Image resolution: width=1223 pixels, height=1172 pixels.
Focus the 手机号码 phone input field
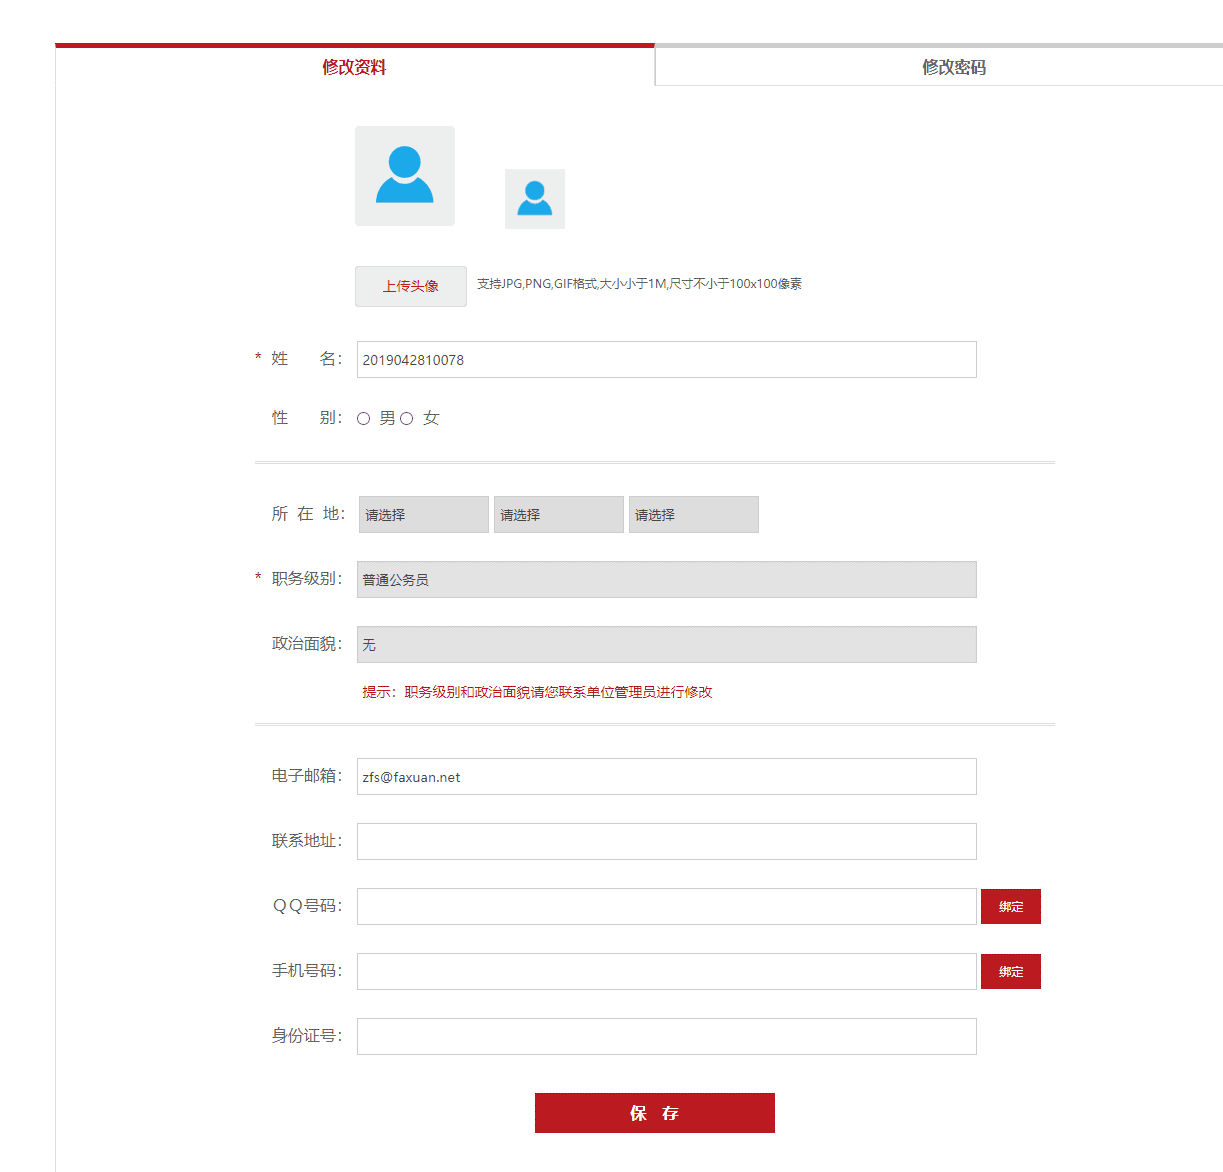pyautogui.click(x=667, y=972)
